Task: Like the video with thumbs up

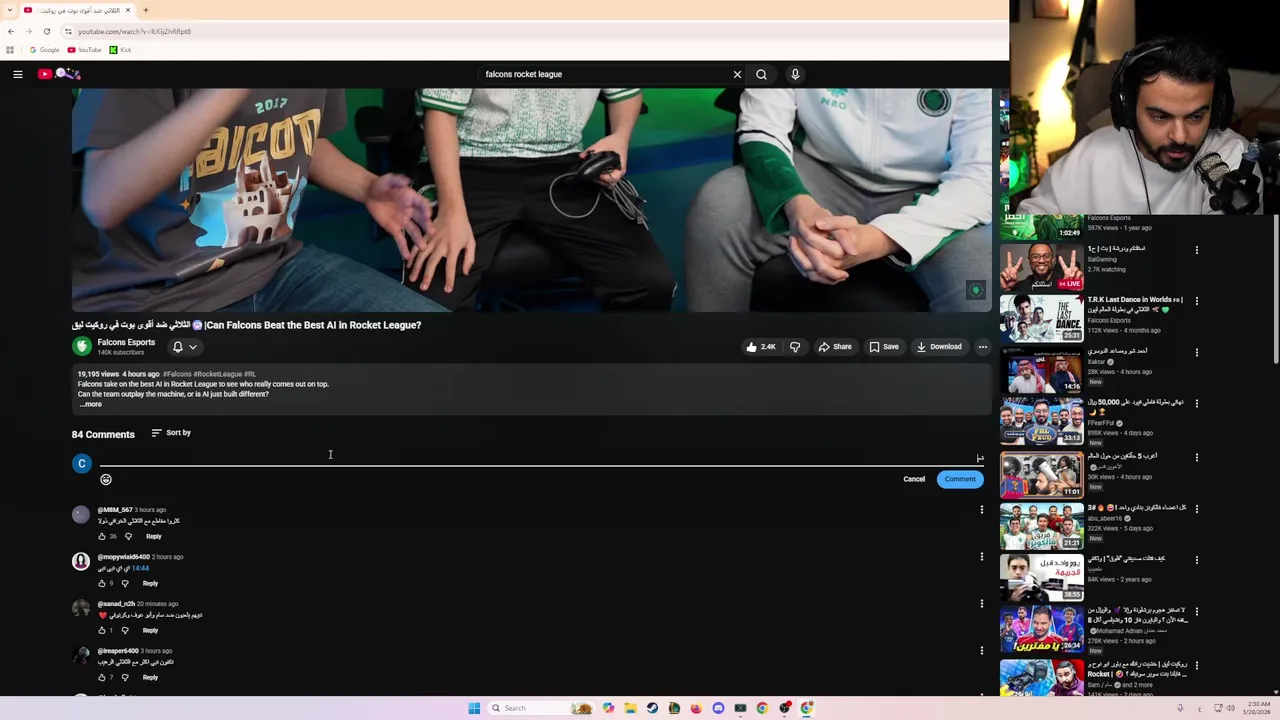Action: tap(760, 347)
